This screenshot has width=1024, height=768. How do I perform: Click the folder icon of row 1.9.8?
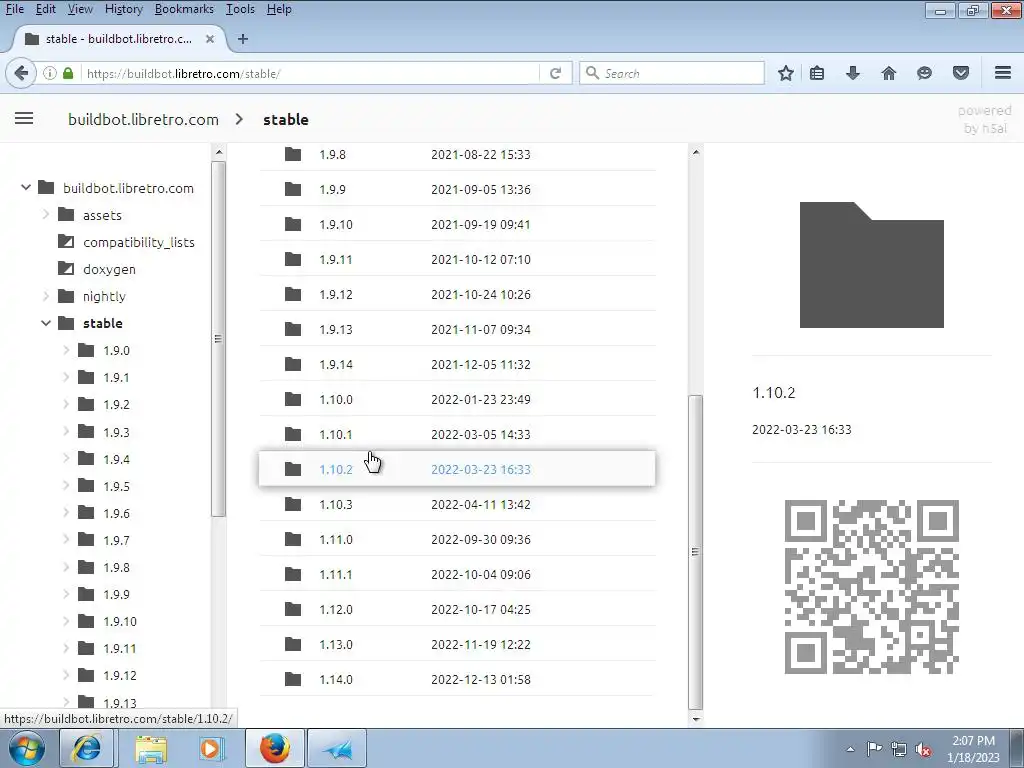click(x=293, y=154)
